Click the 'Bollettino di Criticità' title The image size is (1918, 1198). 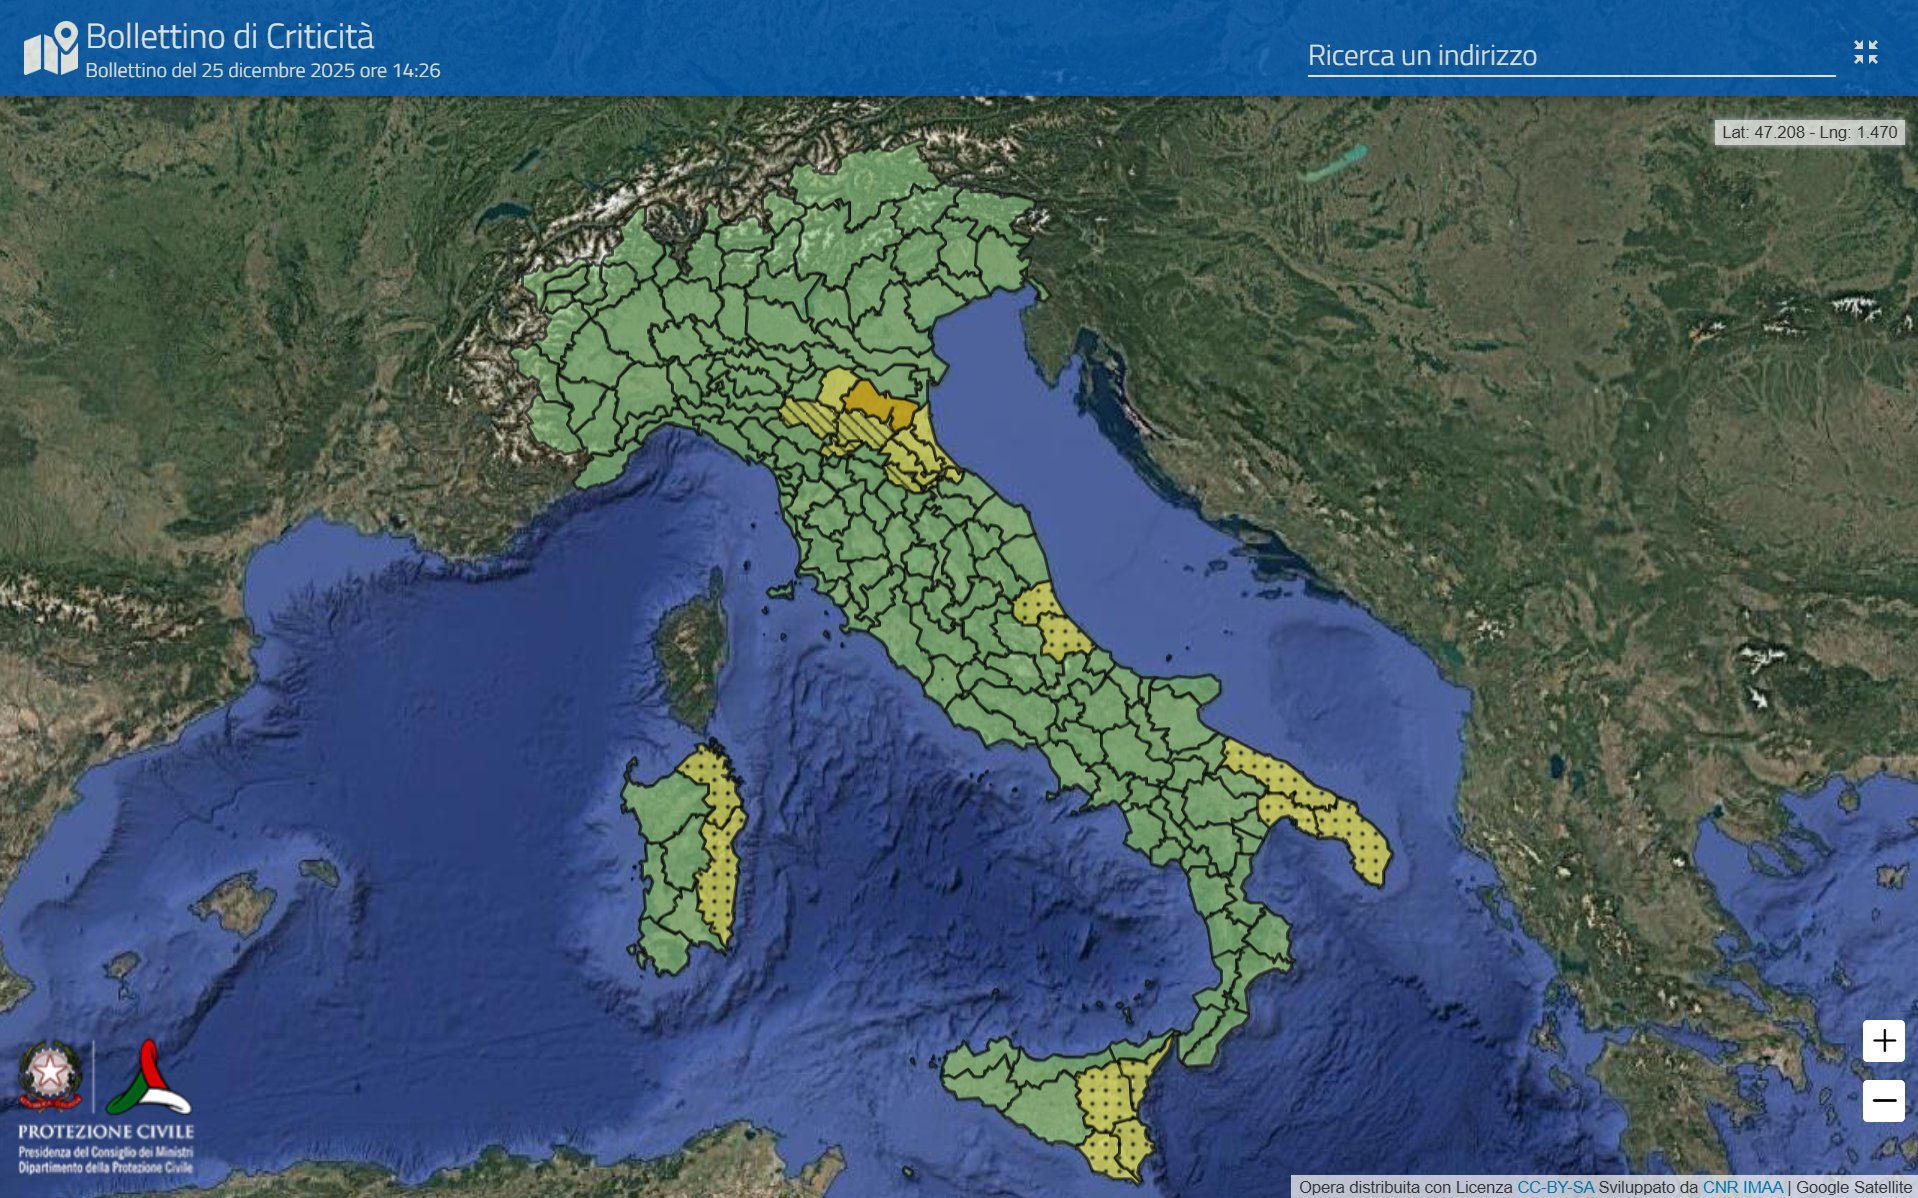[230, 36]
